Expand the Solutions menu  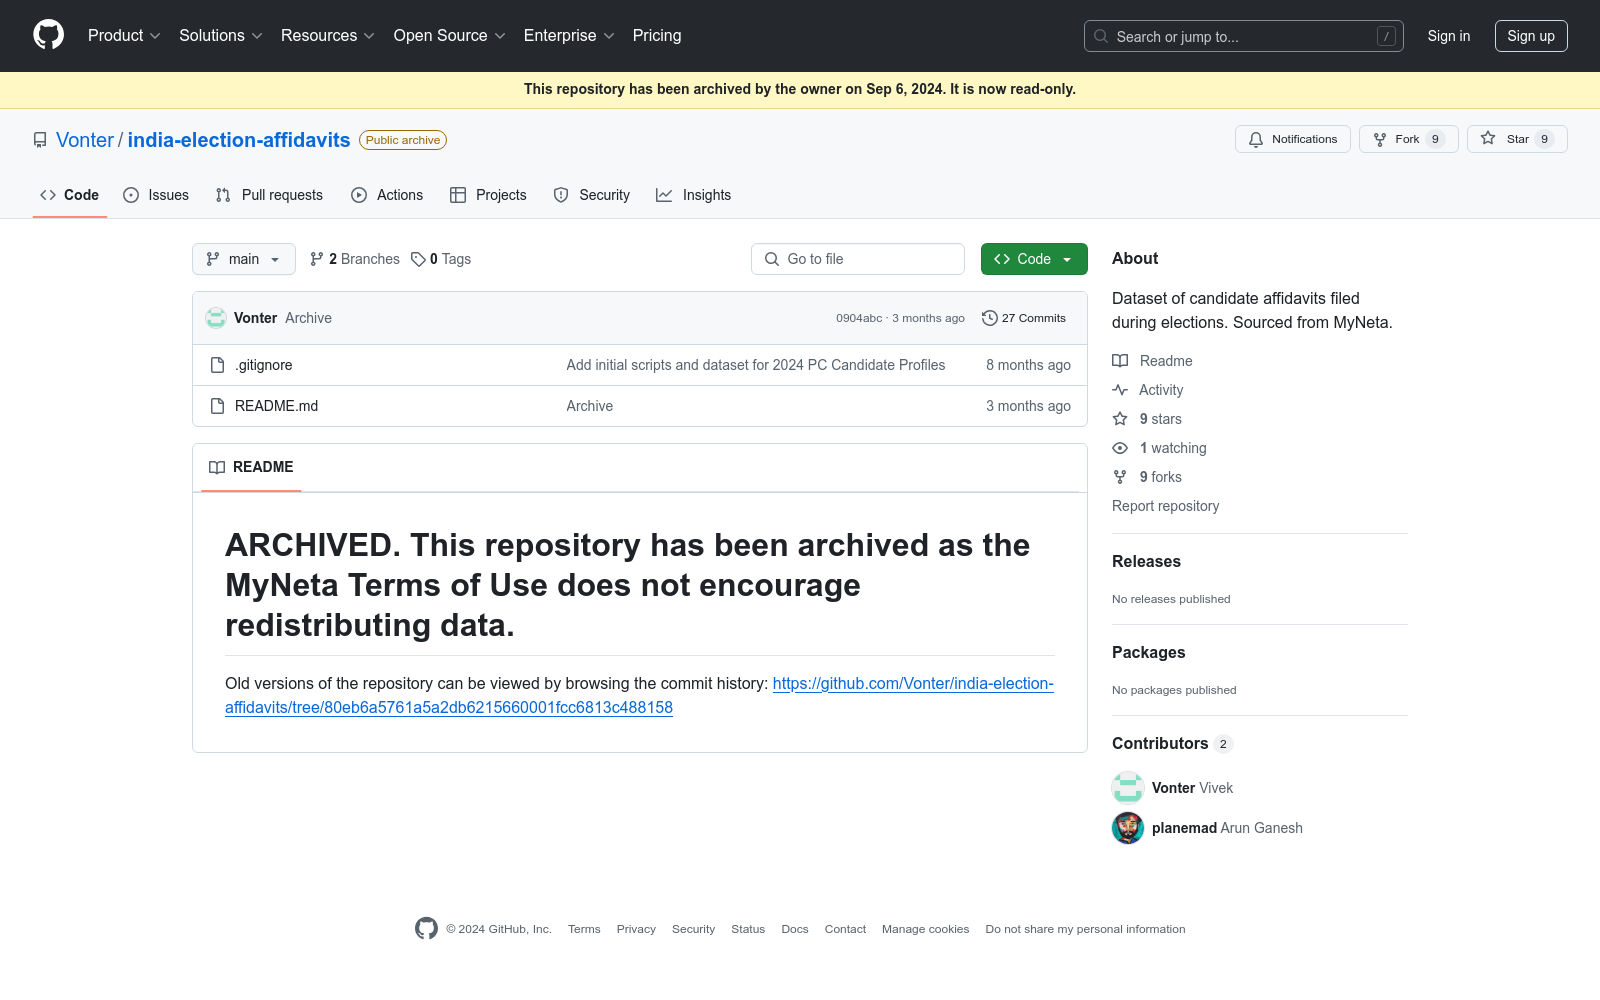point(221,36)
